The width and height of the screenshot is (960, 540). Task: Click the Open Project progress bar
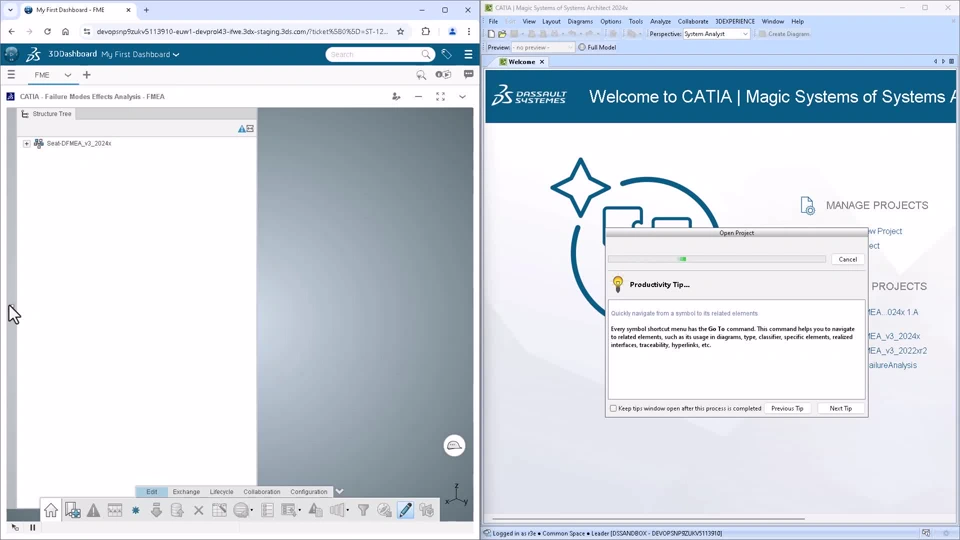(x=717, y=260)
